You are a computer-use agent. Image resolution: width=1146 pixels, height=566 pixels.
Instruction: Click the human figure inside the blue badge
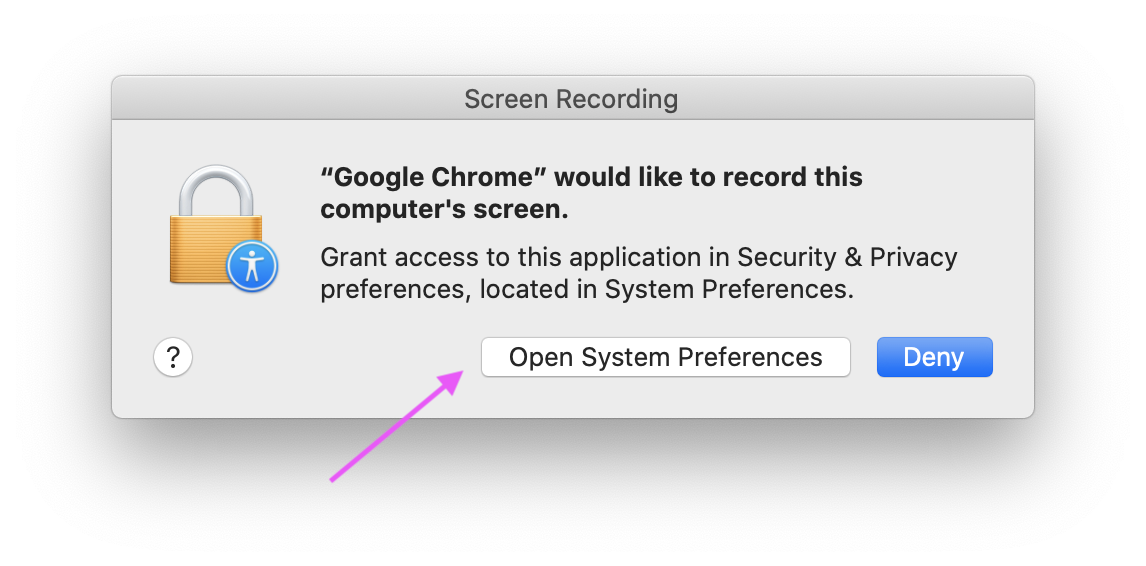[252, 266]
